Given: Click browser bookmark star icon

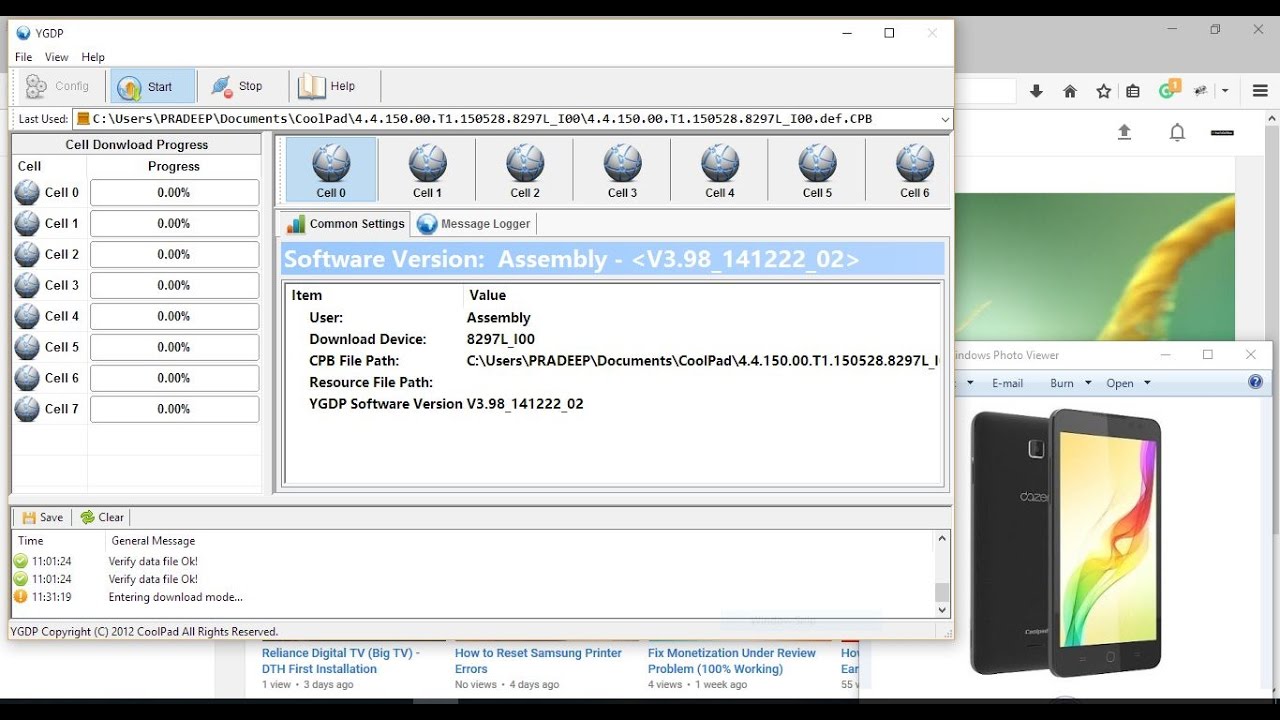Looking at the screenshot, I should click(x=1104, y=91).
